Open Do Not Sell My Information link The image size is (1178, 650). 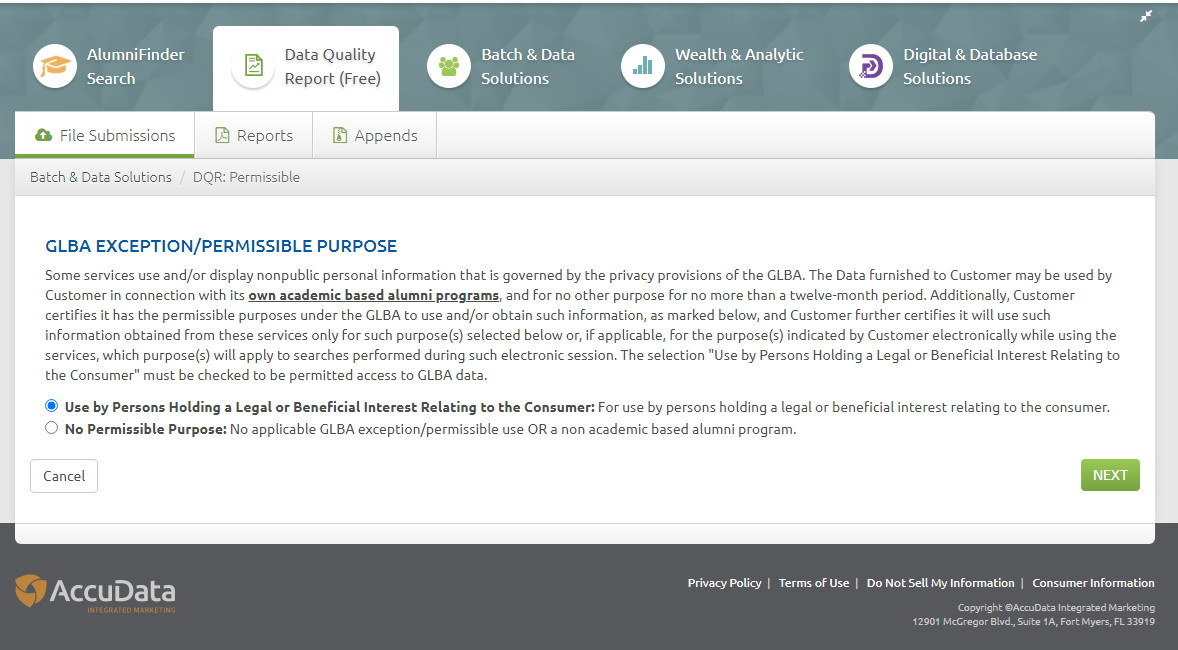pos(941,583)
